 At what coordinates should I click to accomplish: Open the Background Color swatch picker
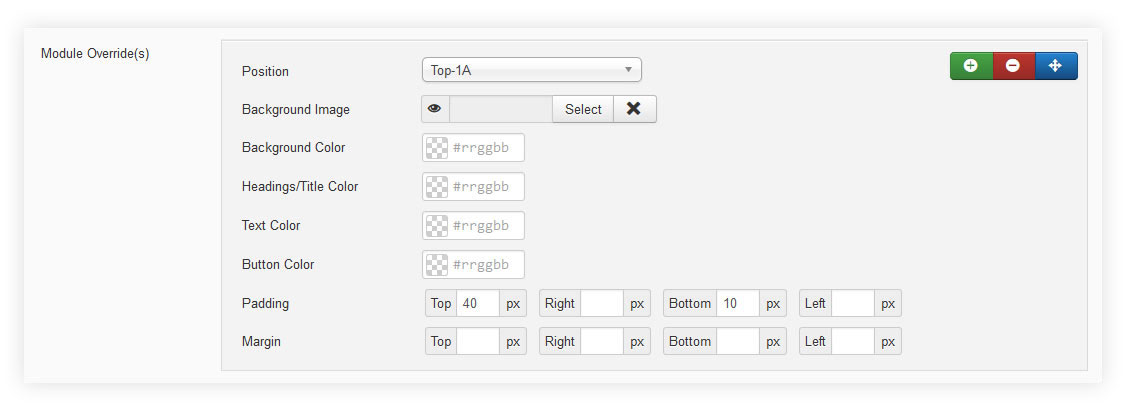coord(437,148)
